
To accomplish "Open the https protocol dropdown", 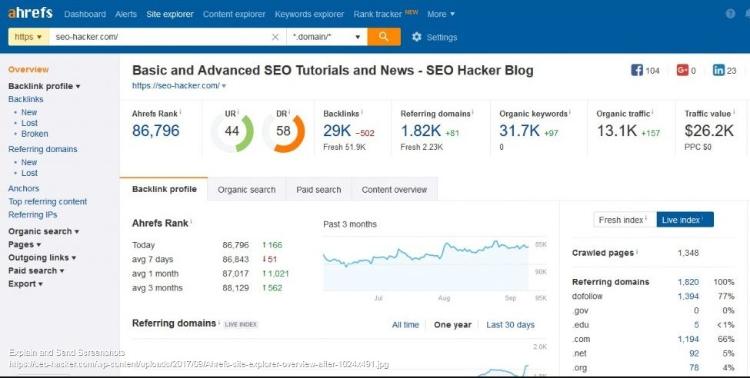I will 29,37.
